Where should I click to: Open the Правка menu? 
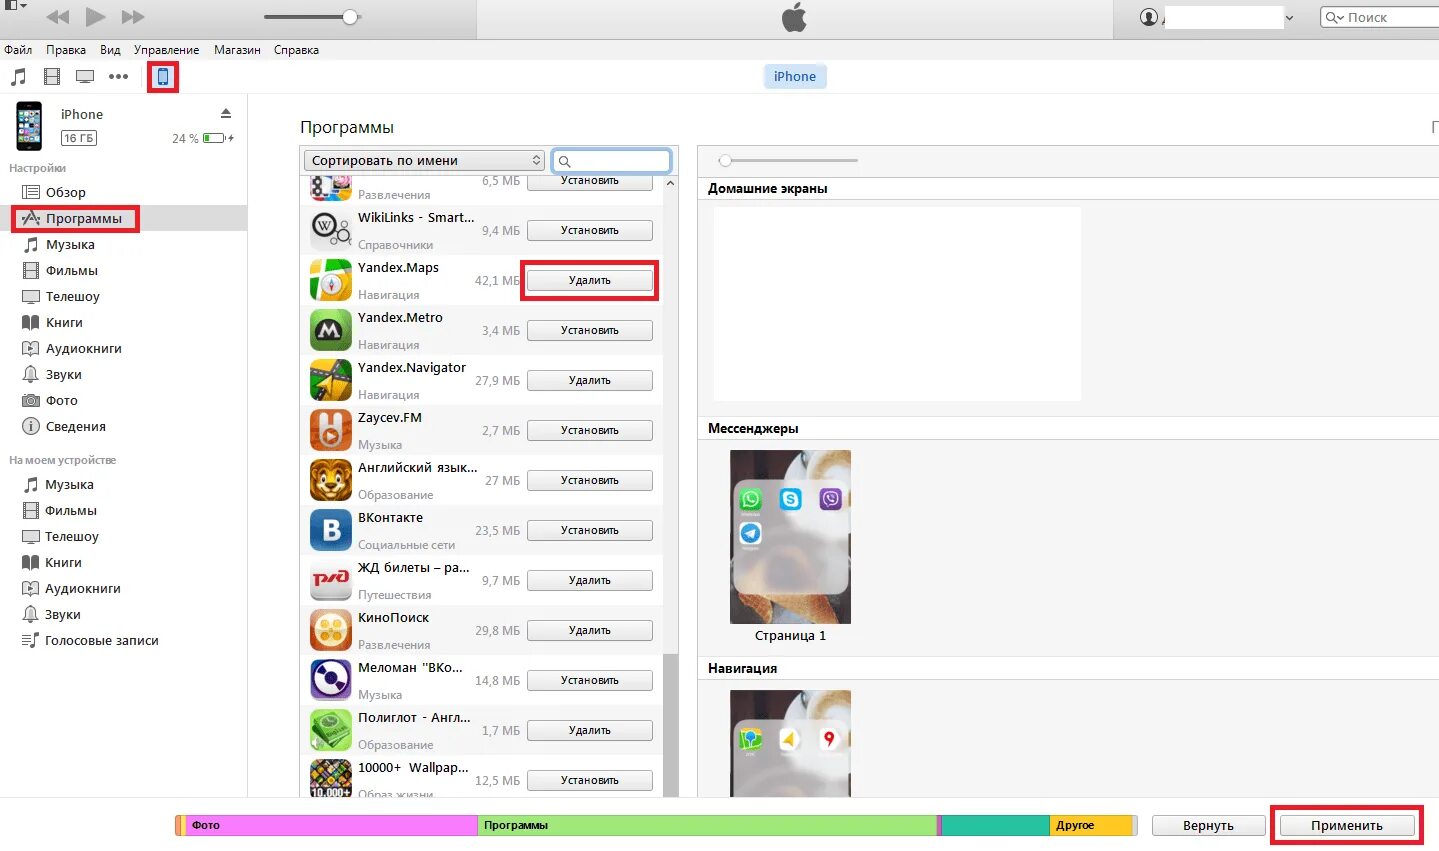(x=66, y=50)
